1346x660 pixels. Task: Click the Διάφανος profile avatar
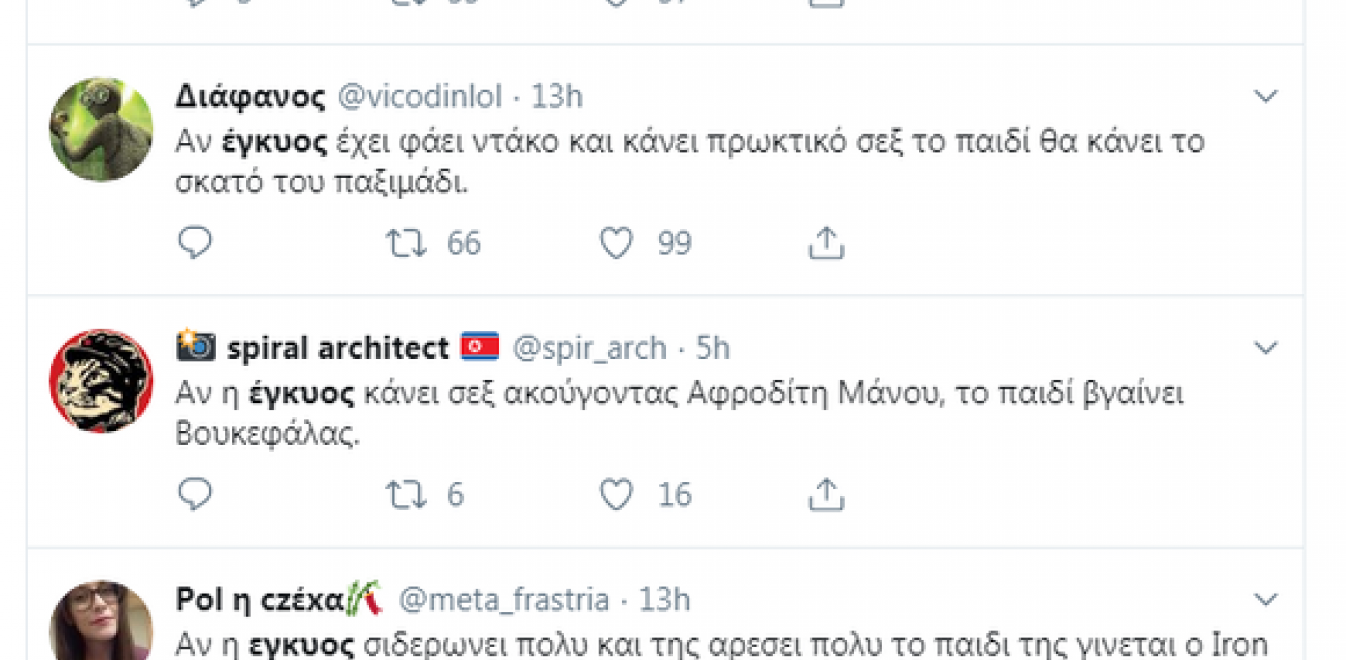(101, 129)
